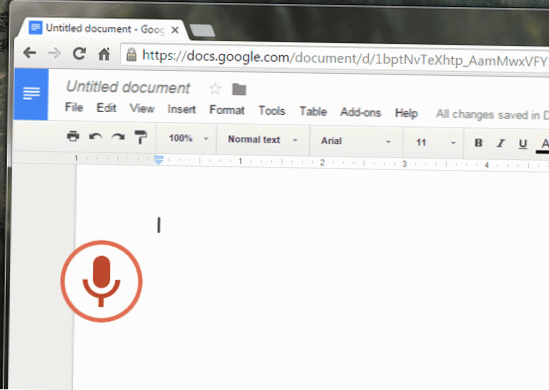Click the All changes saved status
Image resolution: width=549 pixels, height=390 pixels.
click(492, 114)
